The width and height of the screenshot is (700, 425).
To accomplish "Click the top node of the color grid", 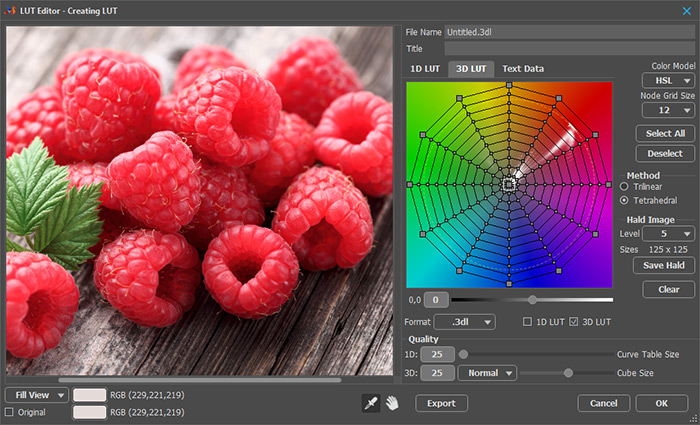I will [509, 85].
